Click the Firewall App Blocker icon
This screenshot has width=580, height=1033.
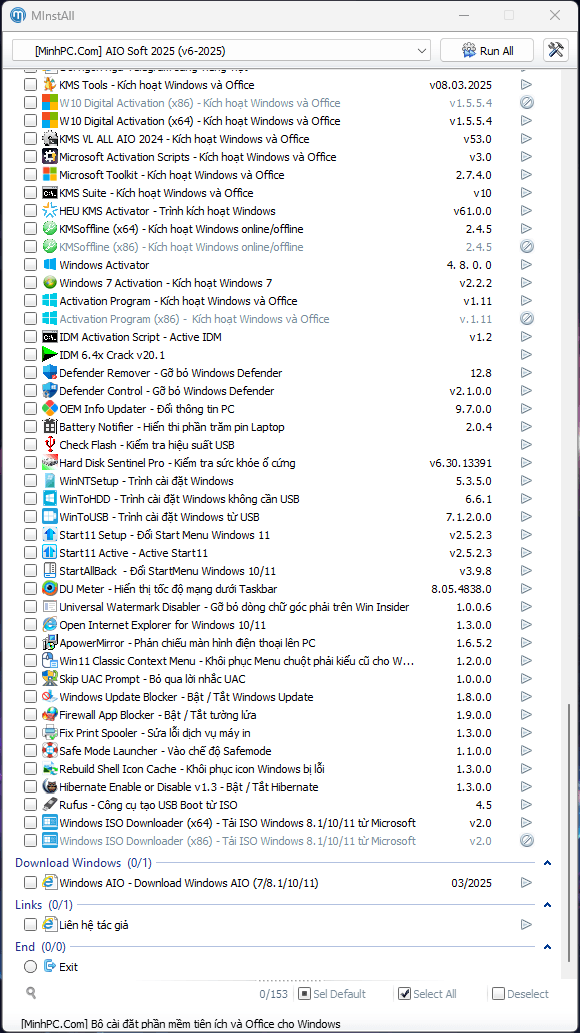49,715
